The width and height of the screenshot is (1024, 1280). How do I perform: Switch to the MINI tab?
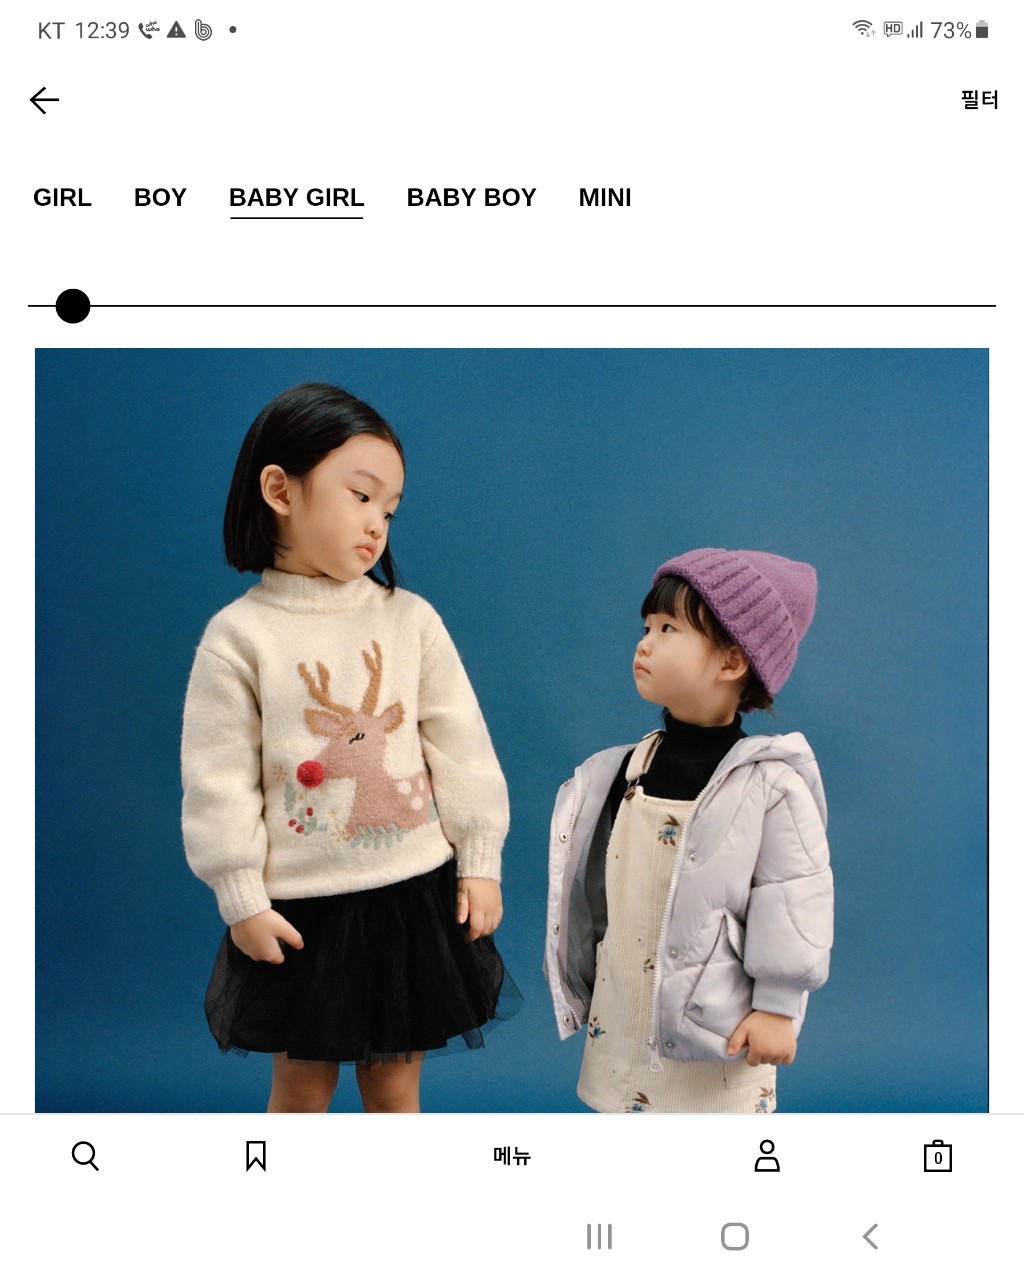pos(605,197)
